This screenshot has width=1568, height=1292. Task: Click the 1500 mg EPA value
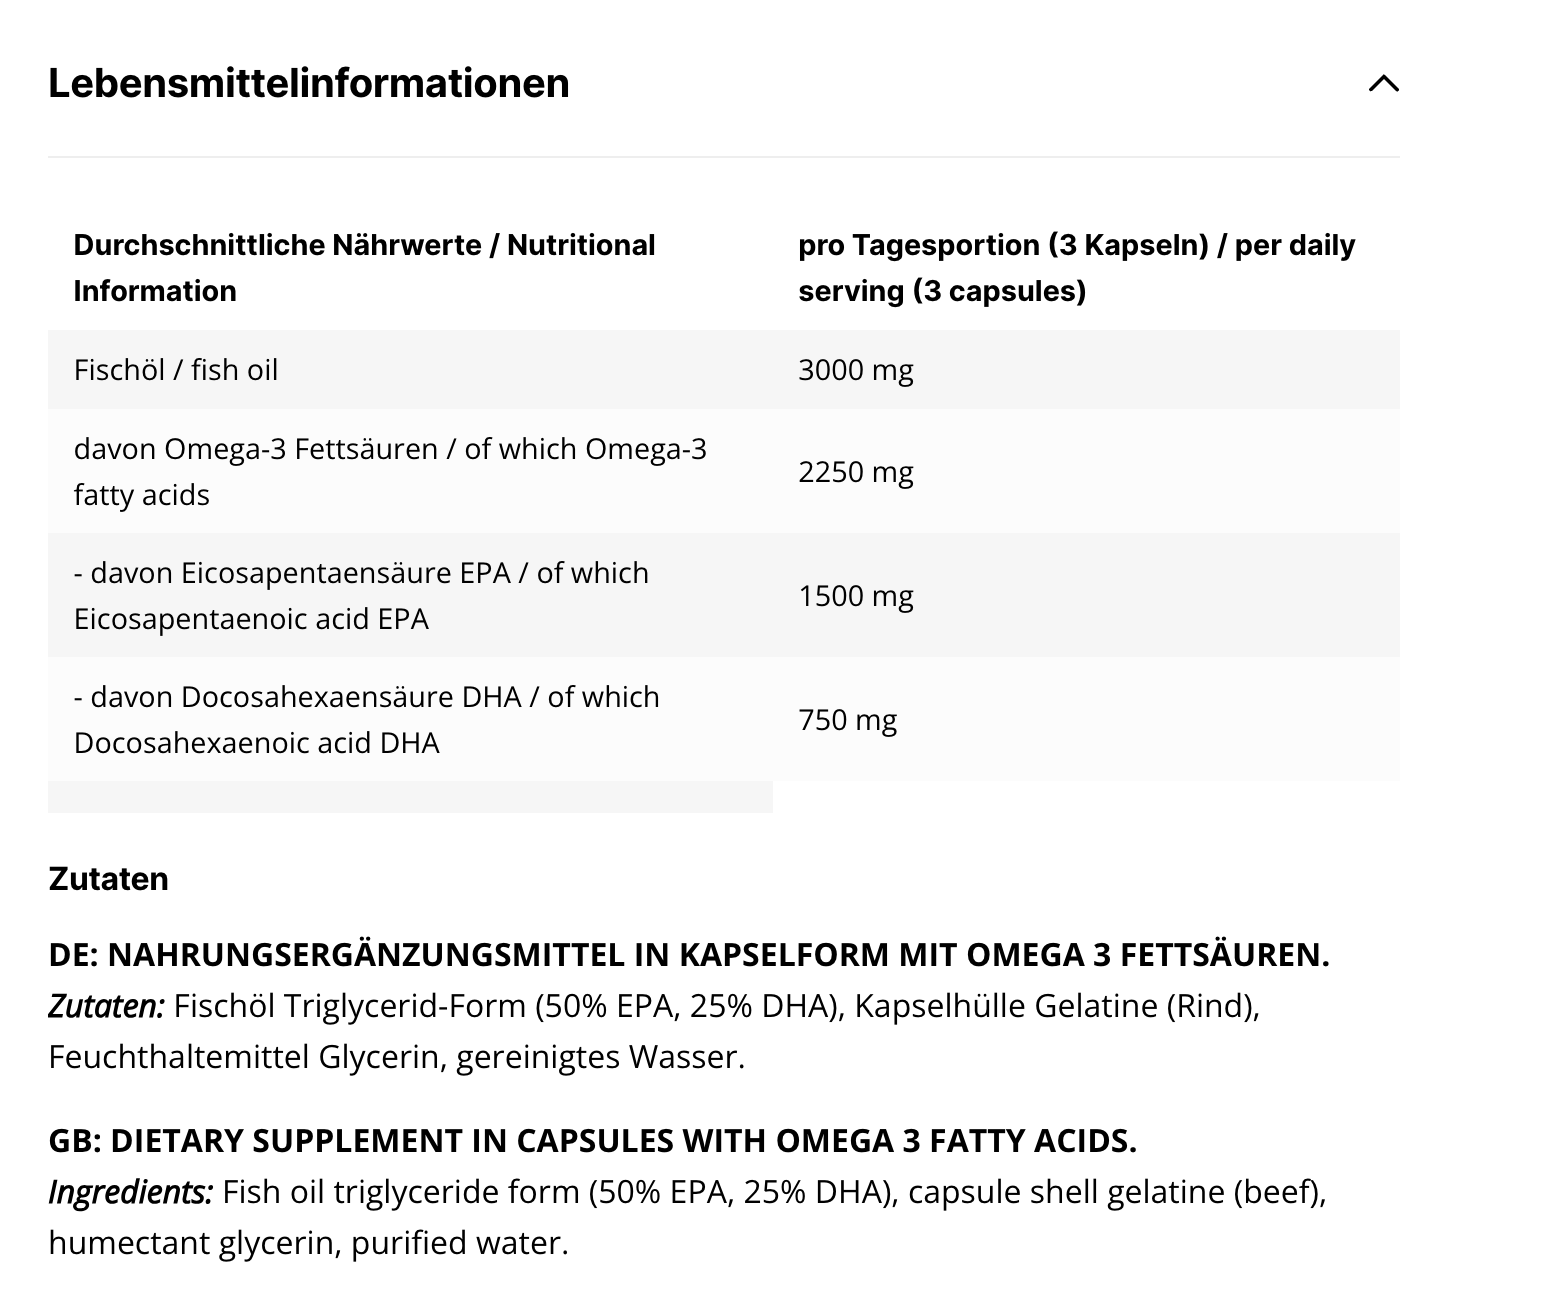pos(855,595)
